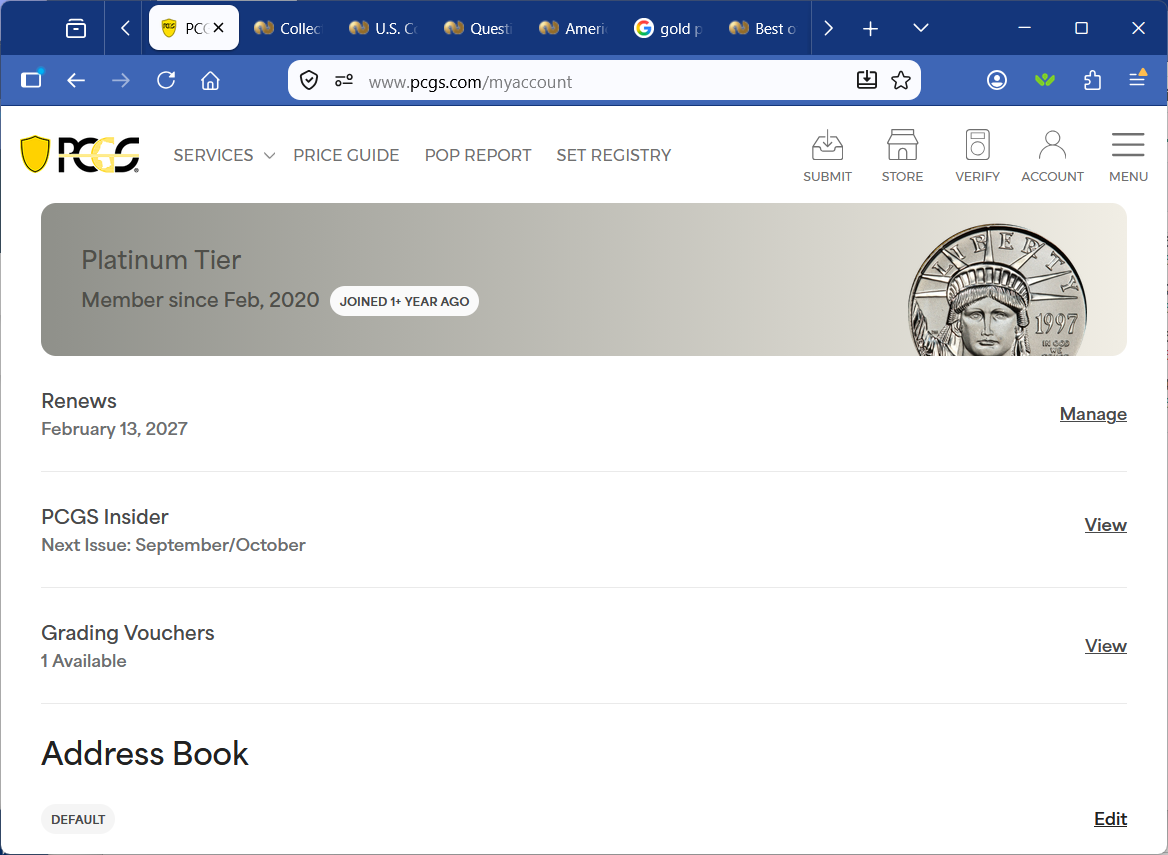
Task: Click 'Next Issue: September/October' text
Action: click(174, 545)
